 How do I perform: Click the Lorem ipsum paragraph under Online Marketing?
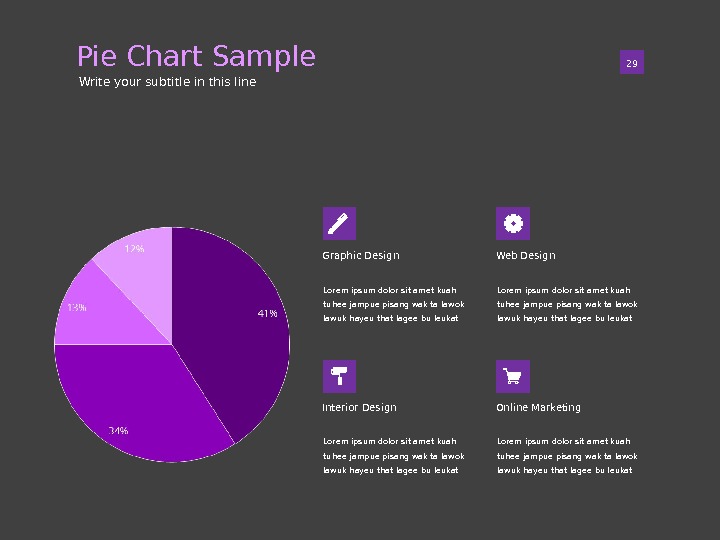[x=567, y=456]
